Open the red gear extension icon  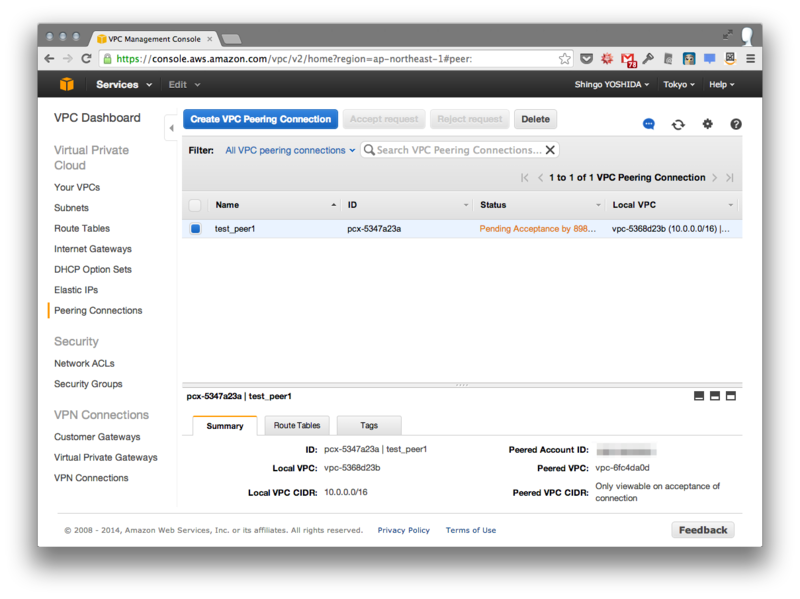[607, 59]
